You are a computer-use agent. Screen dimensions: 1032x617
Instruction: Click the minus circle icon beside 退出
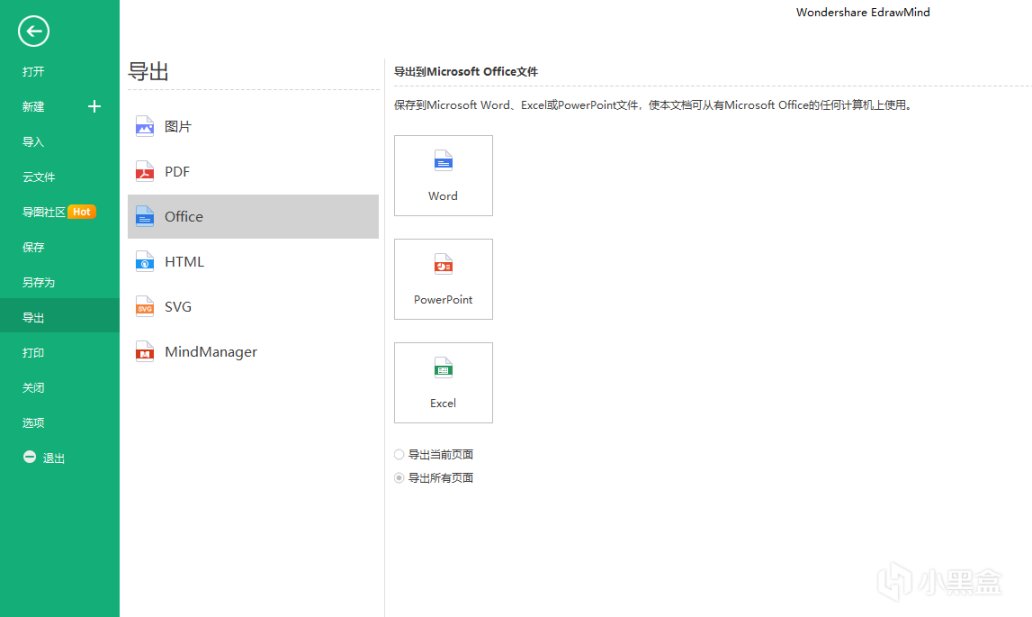tap(30, 456)
